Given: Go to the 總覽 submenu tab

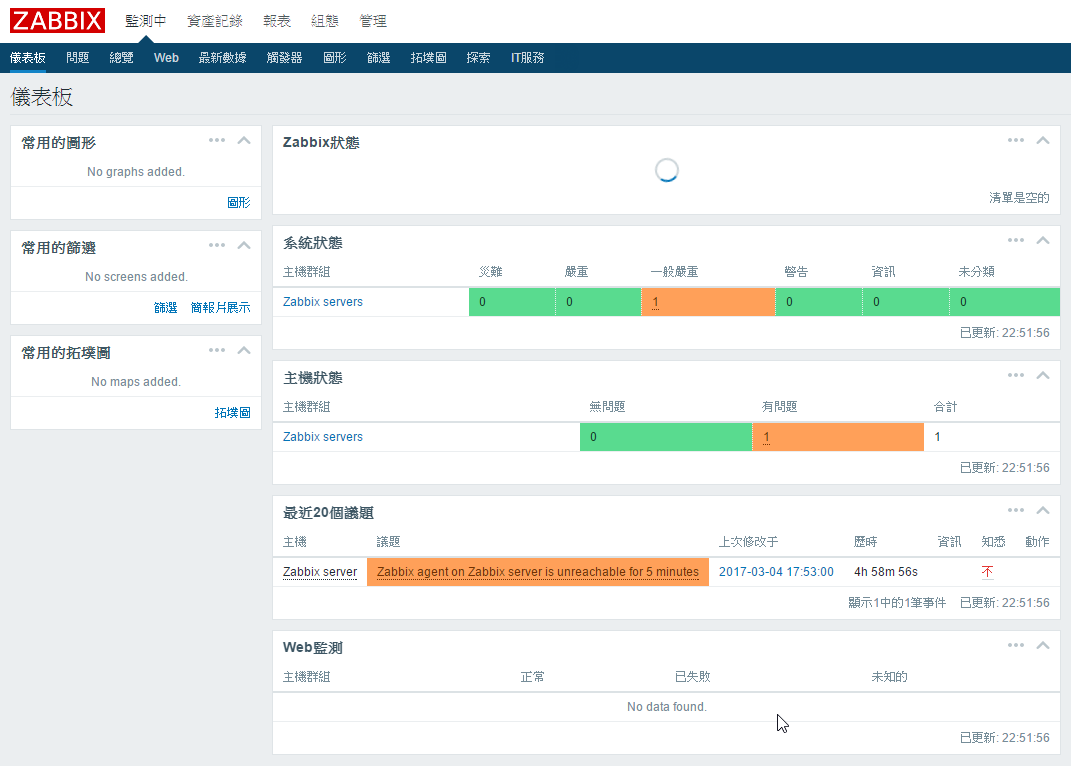Looking at the screenshot, I should pos(121,58).
